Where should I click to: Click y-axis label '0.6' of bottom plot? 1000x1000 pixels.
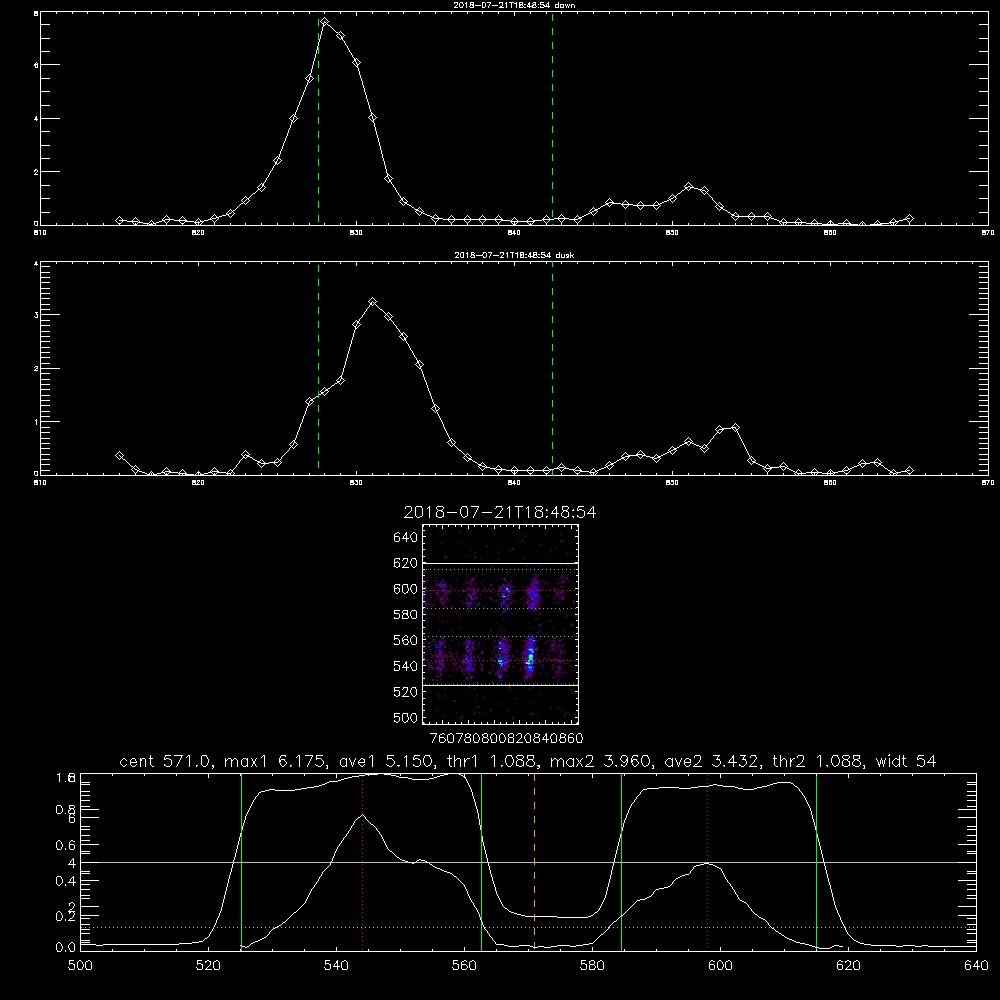[x=66, y=845]
